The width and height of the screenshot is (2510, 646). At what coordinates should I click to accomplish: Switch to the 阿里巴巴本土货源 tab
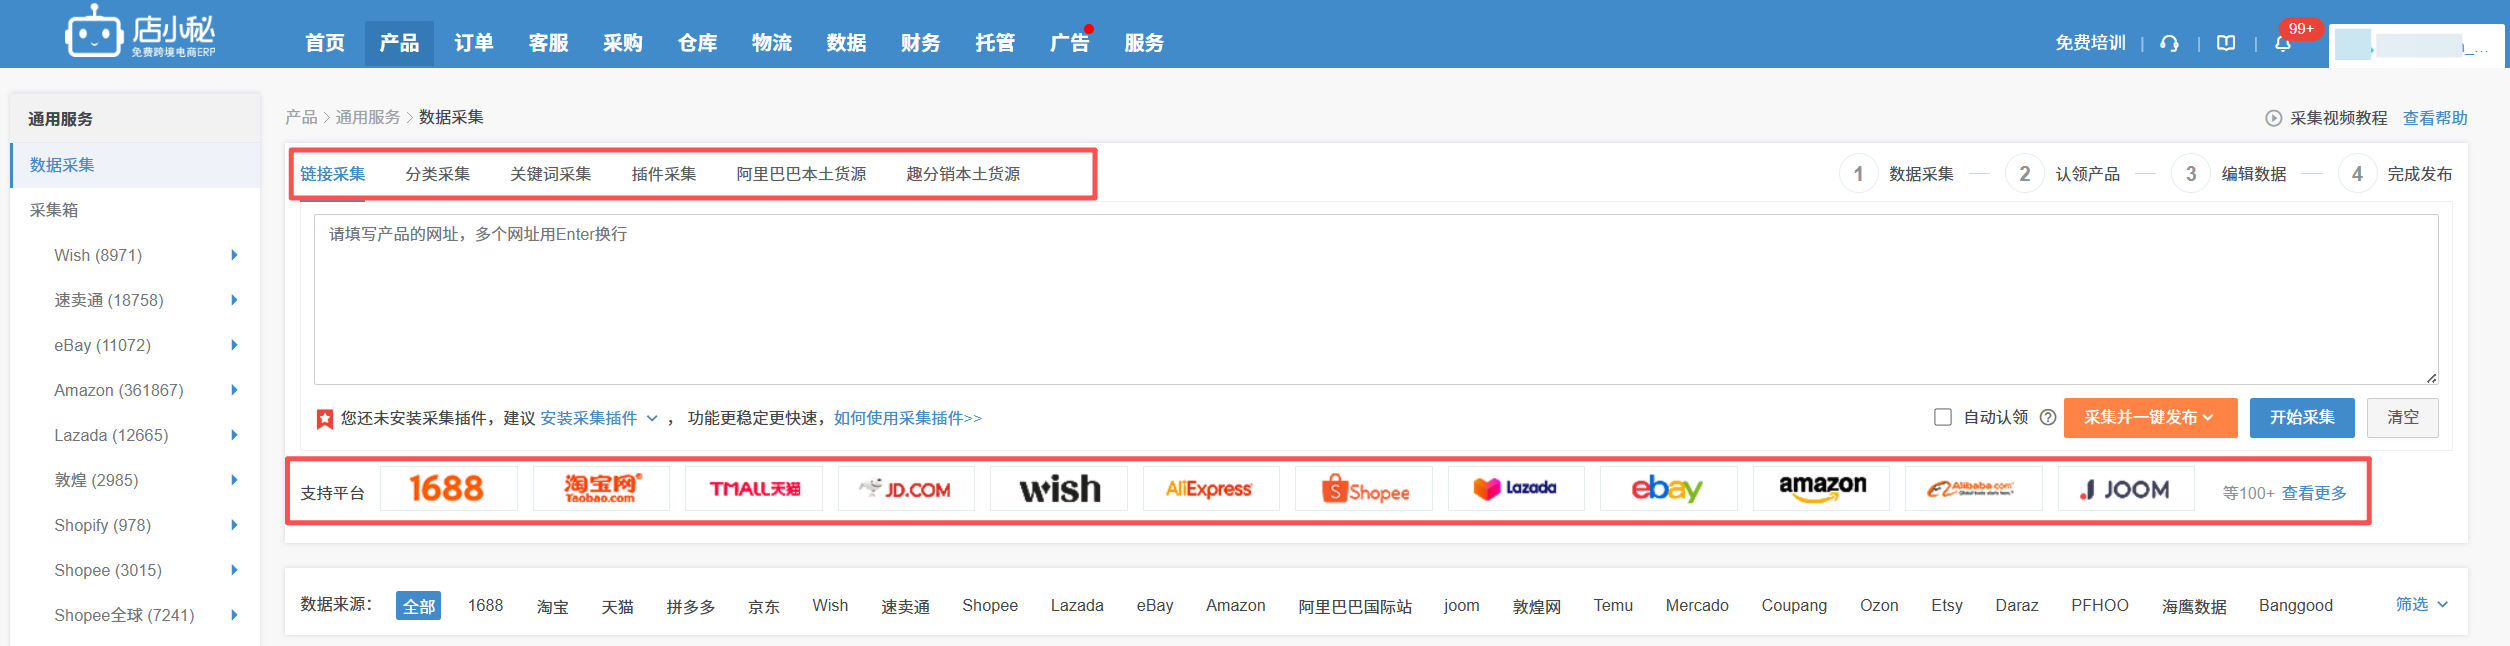point(801,174)
